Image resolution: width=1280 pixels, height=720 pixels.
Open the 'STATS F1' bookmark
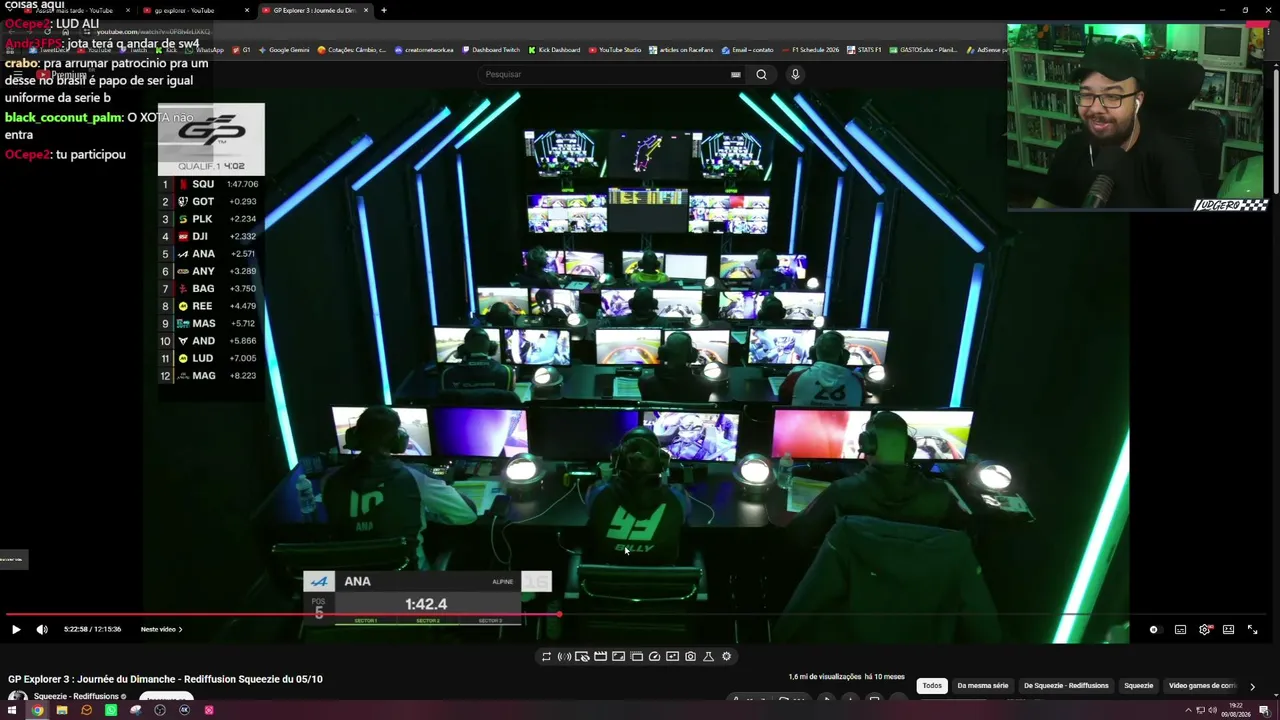point(864,49)
